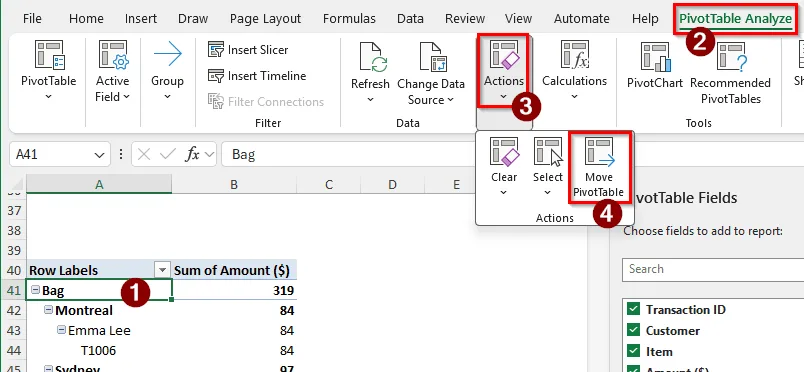804x372 pixels.
Task: Select the T1006 cell
Action: pyautogui.click(x=99, y=350)
